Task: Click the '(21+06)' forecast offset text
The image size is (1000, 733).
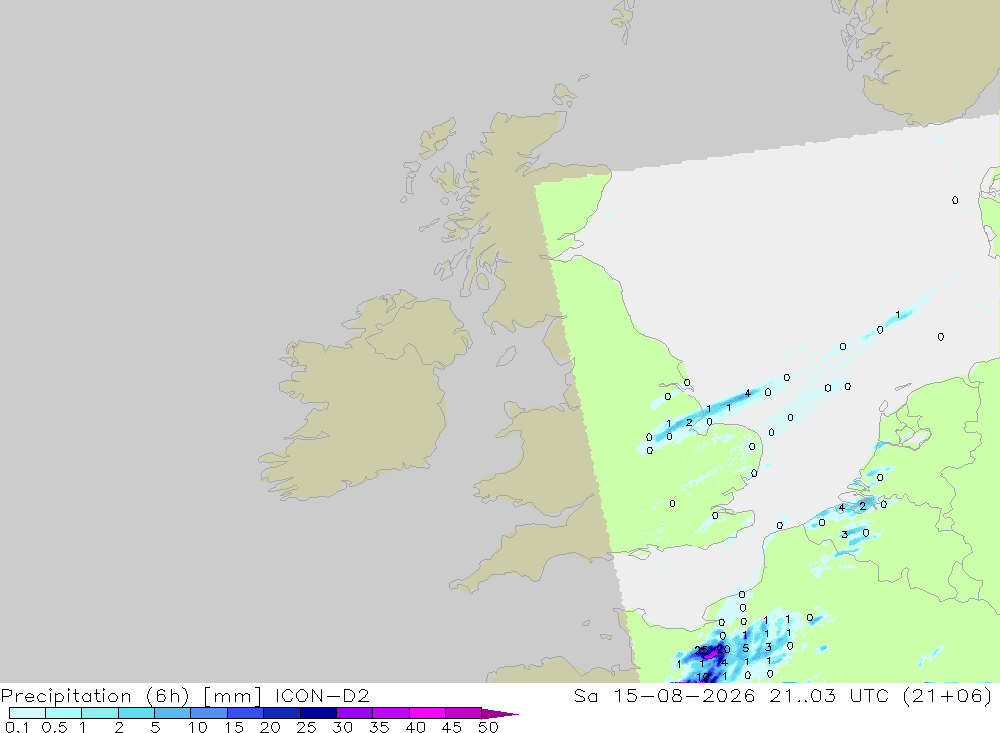Action: (x=948, y=695)
